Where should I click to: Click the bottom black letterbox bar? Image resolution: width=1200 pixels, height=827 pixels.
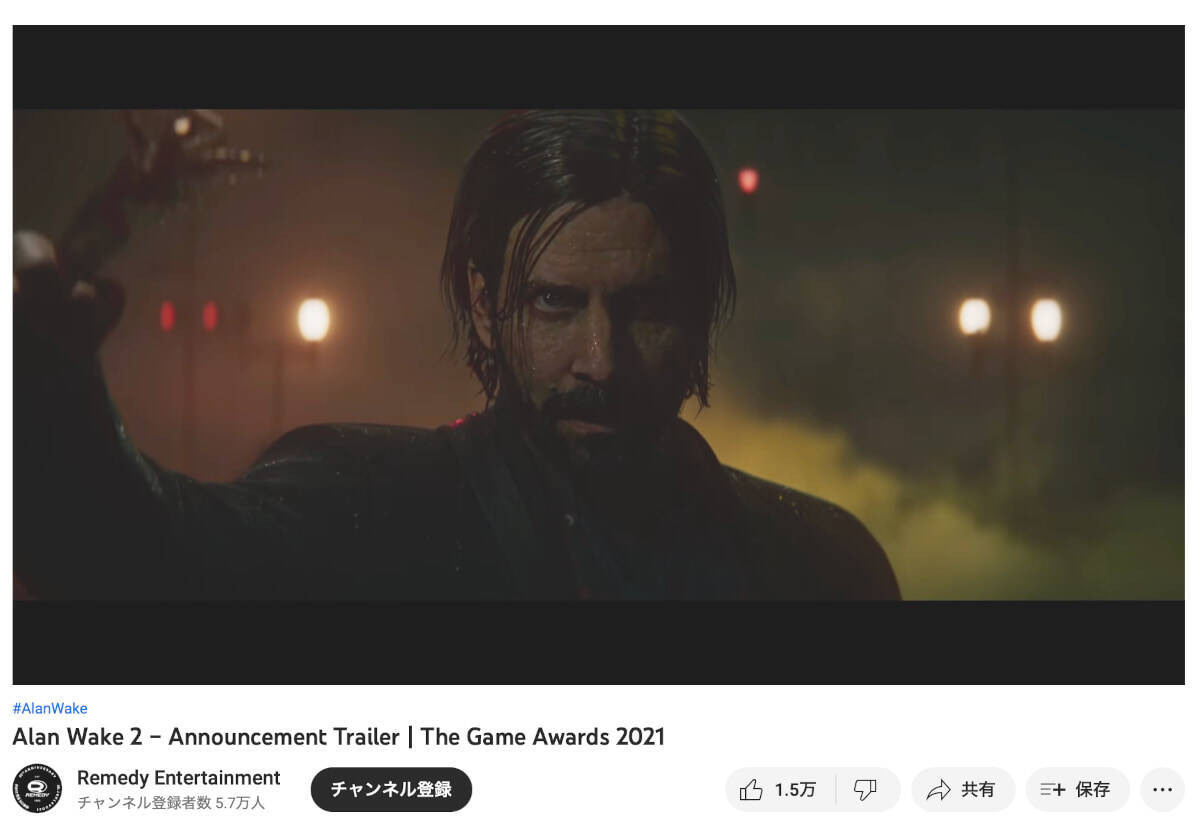598,642
